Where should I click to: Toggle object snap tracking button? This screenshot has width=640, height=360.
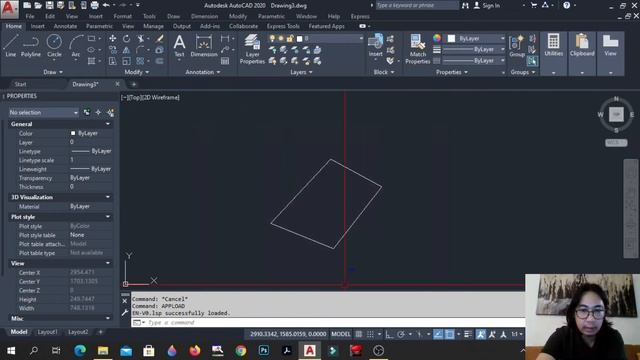[438, 334]
